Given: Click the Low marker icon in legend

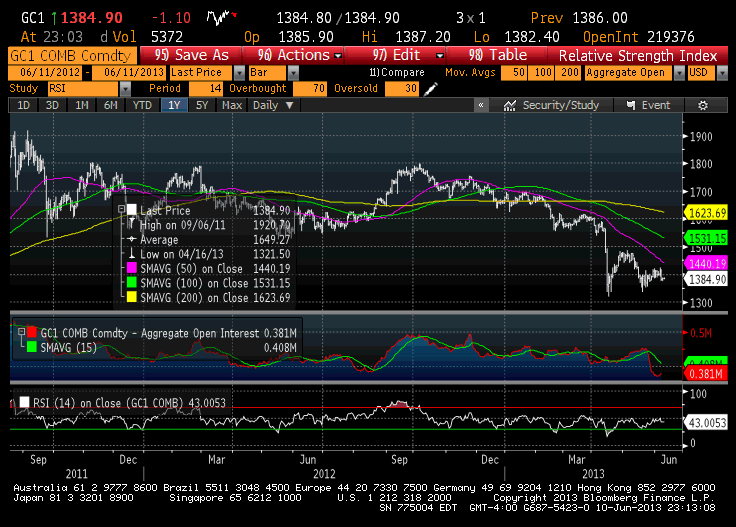Looking at the screenshot, I should 131,254.
